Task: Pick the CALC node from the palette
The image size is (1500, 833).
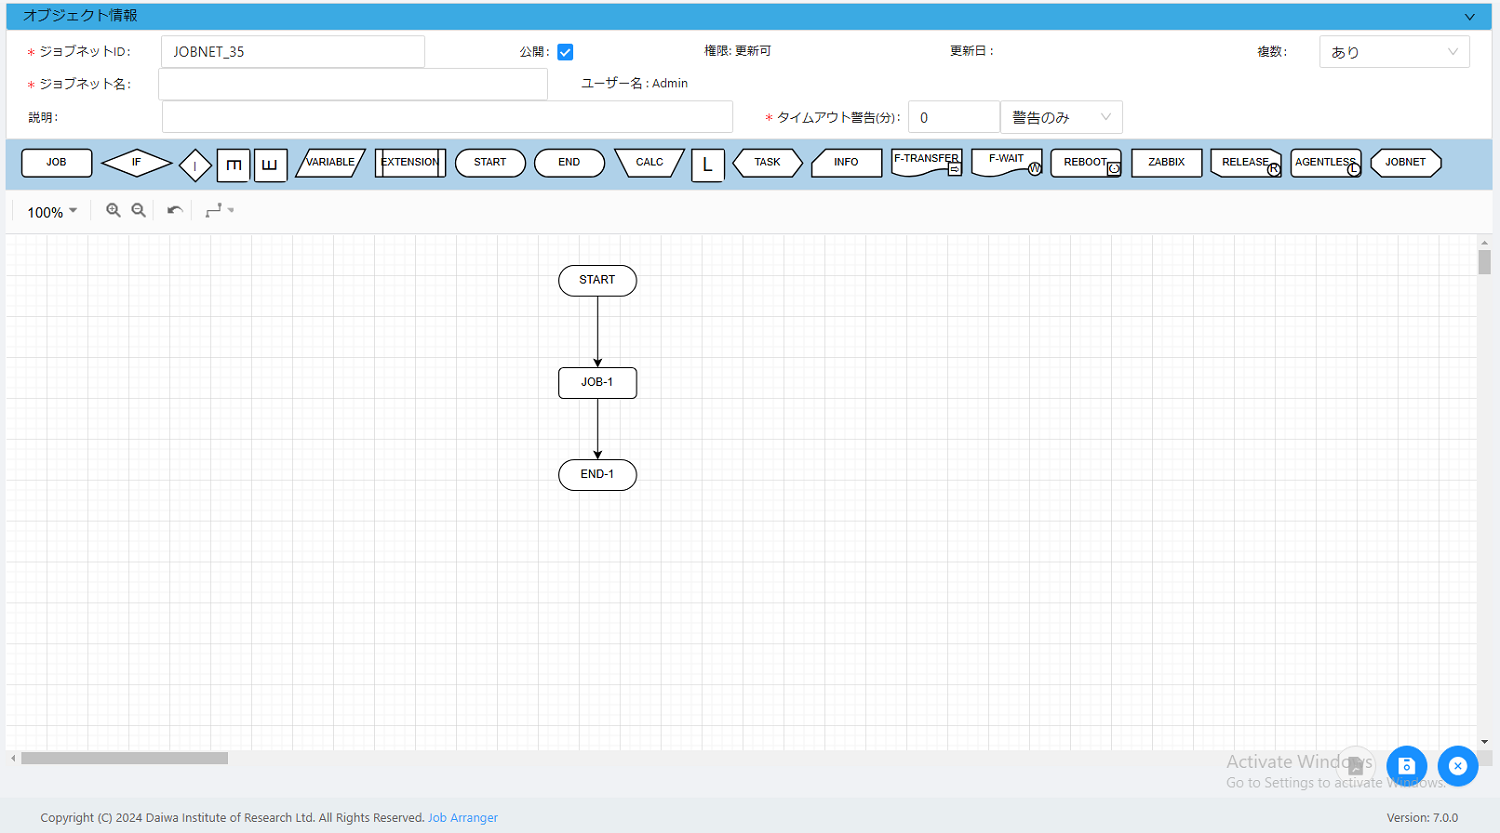Action: [649, 162]
